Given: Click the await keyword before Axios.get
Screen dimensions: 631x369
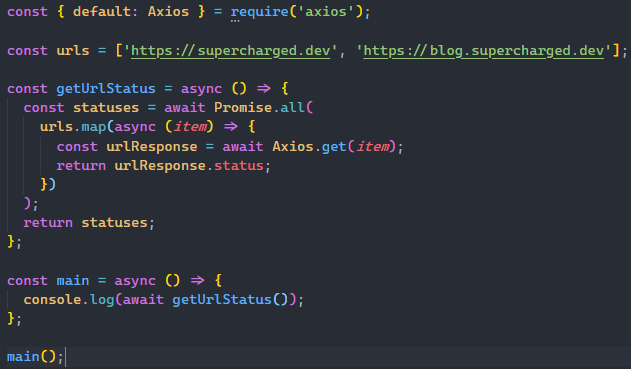Looking at the screenshot, I should click(x=243, y=146).
